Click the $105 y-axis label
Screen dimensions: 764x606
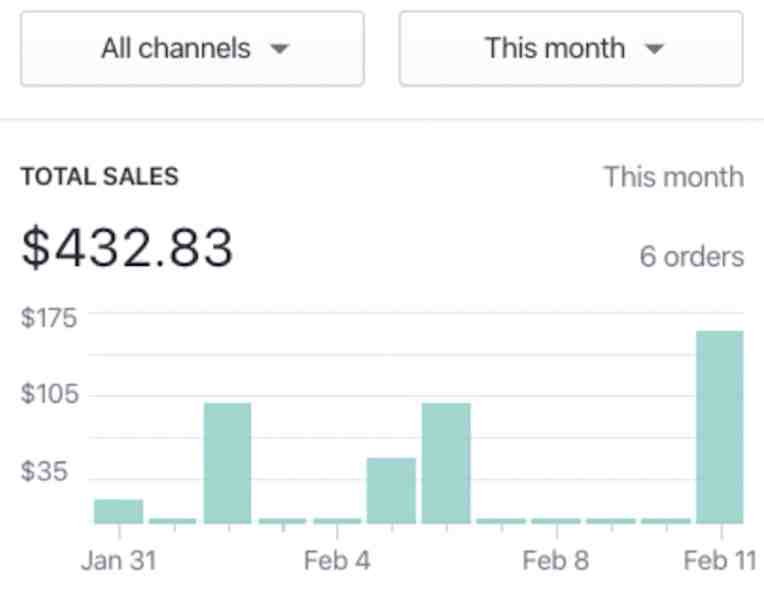coord(49,394)
